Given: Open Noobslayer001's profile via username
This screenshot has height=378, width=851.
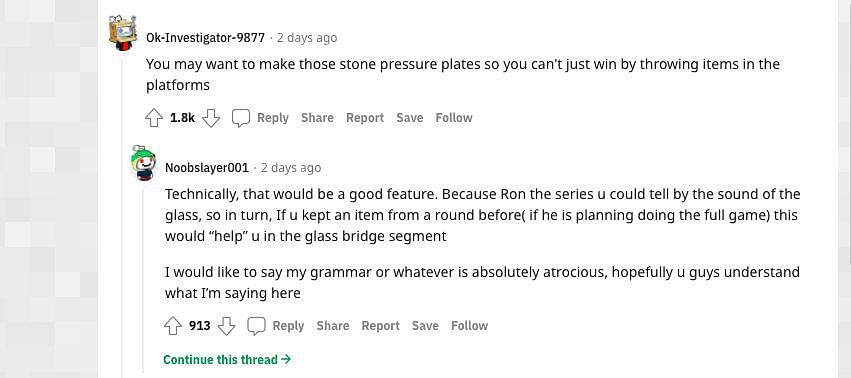Looking at the screenshot, I should click(207, 168).
